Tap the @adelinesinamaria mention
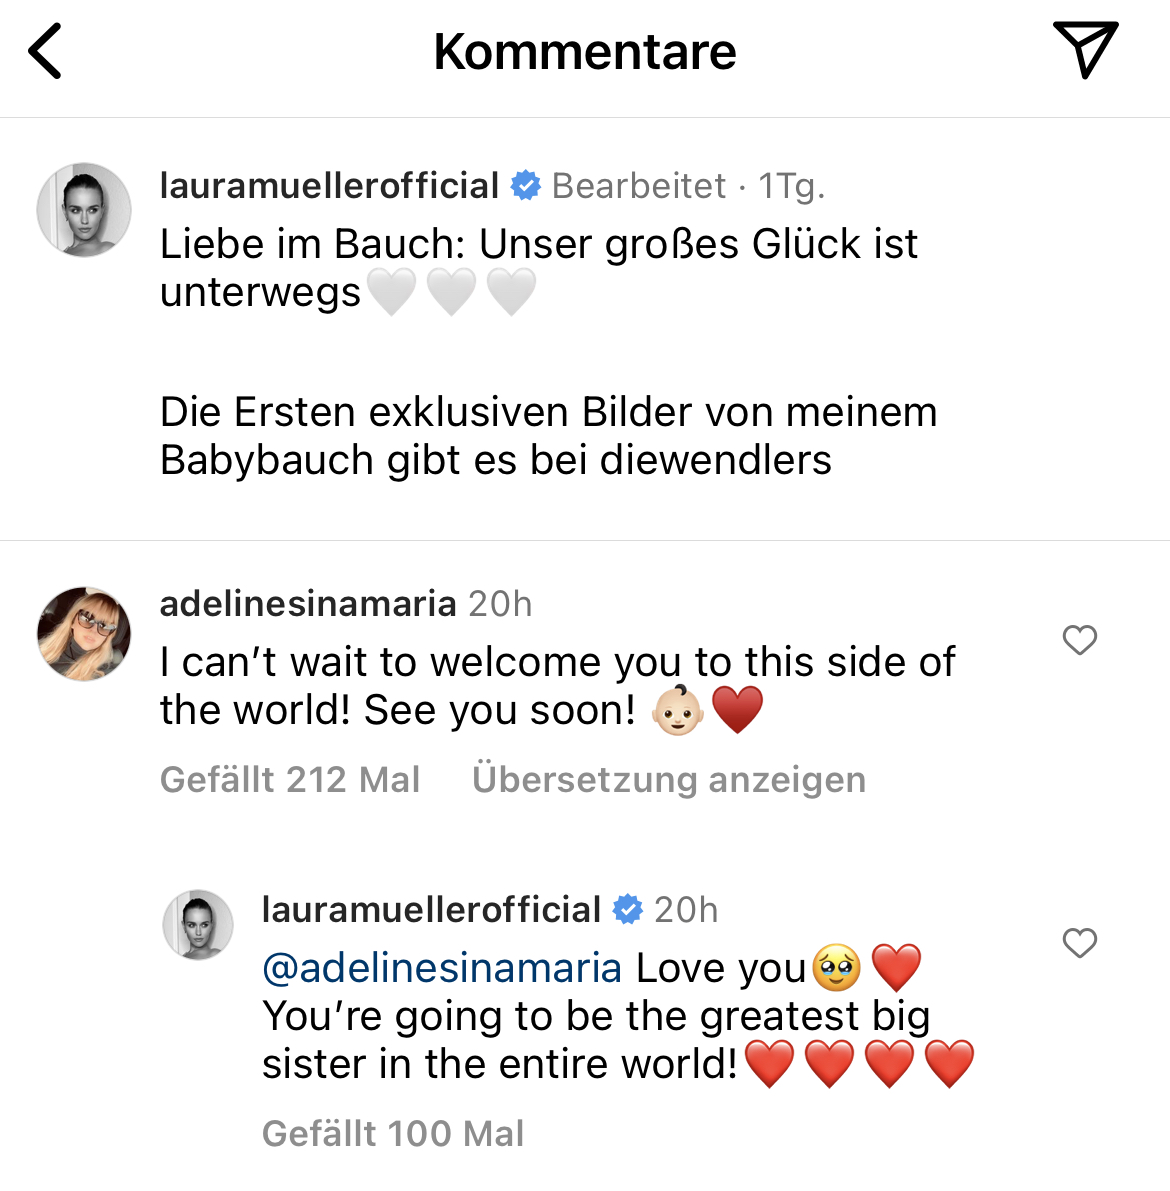This screenshot has height=1191, width=1170. pos(441,968)
